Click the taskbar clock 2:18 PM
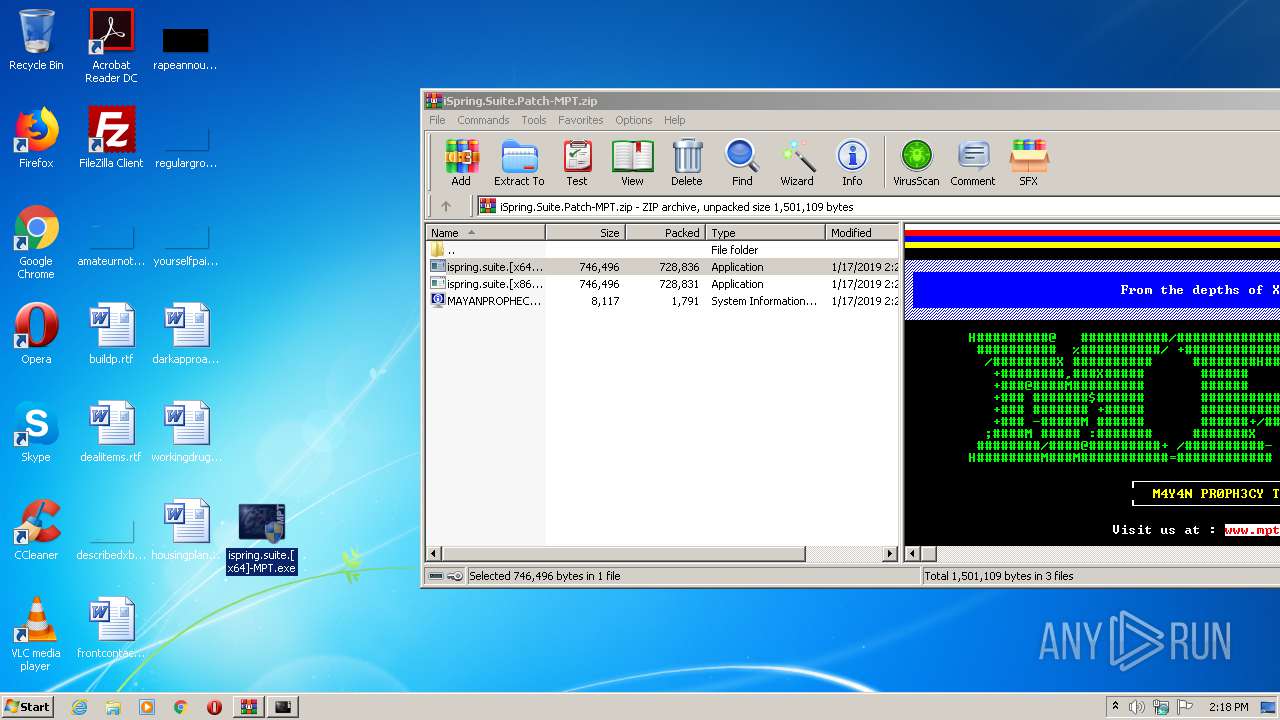This screenshot has height=720, width=1280. pyautogui.click(x=1228, y=707)
